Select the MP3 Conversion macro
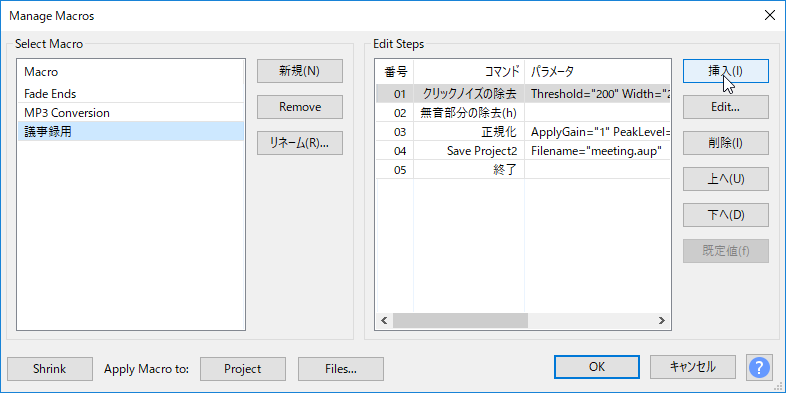Image resolution: width=786 pixels, height=393 pixels. coord(131,112)
